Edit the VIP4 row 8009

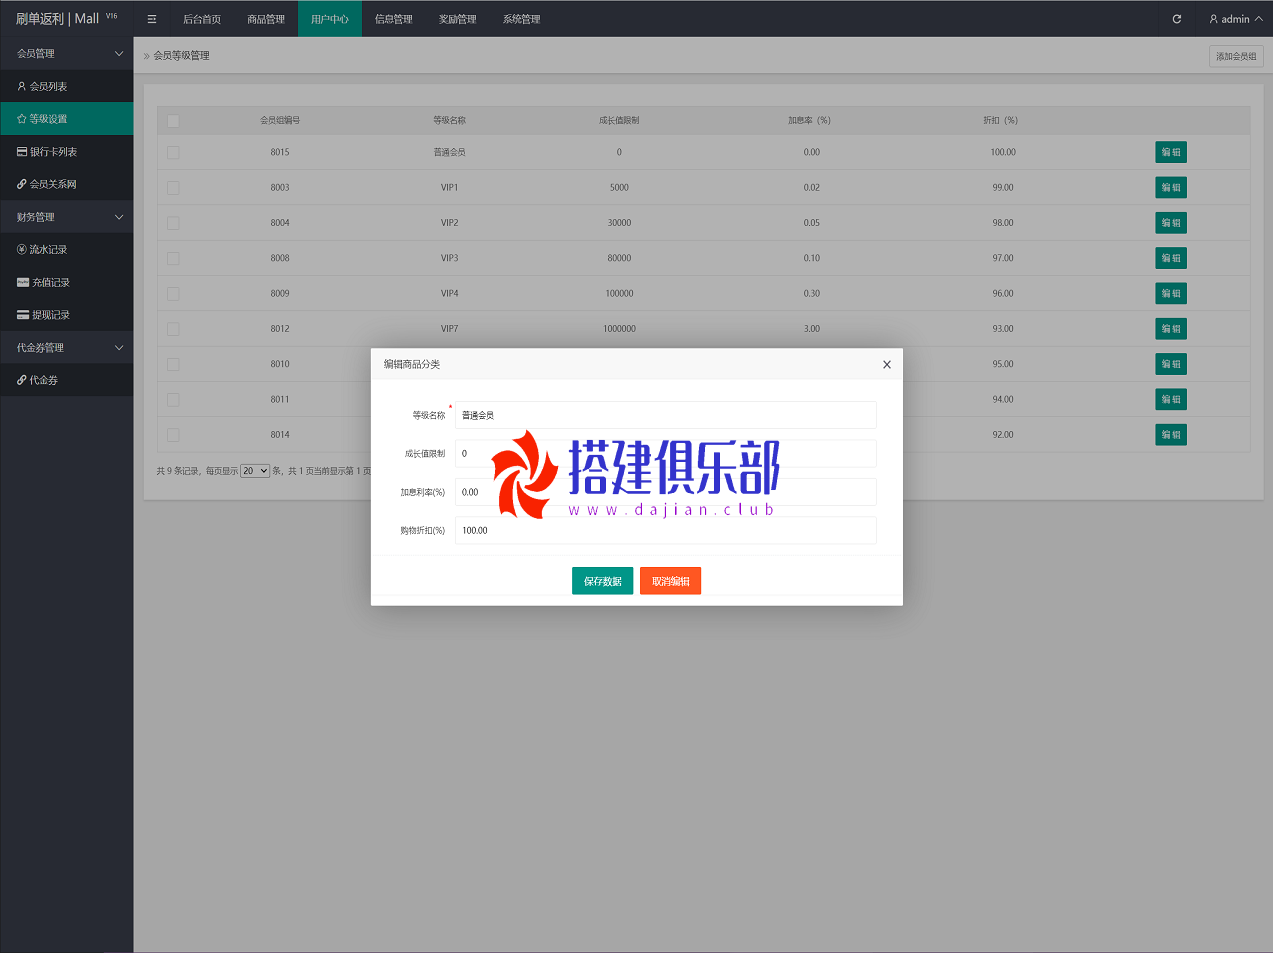point(1171,293)
